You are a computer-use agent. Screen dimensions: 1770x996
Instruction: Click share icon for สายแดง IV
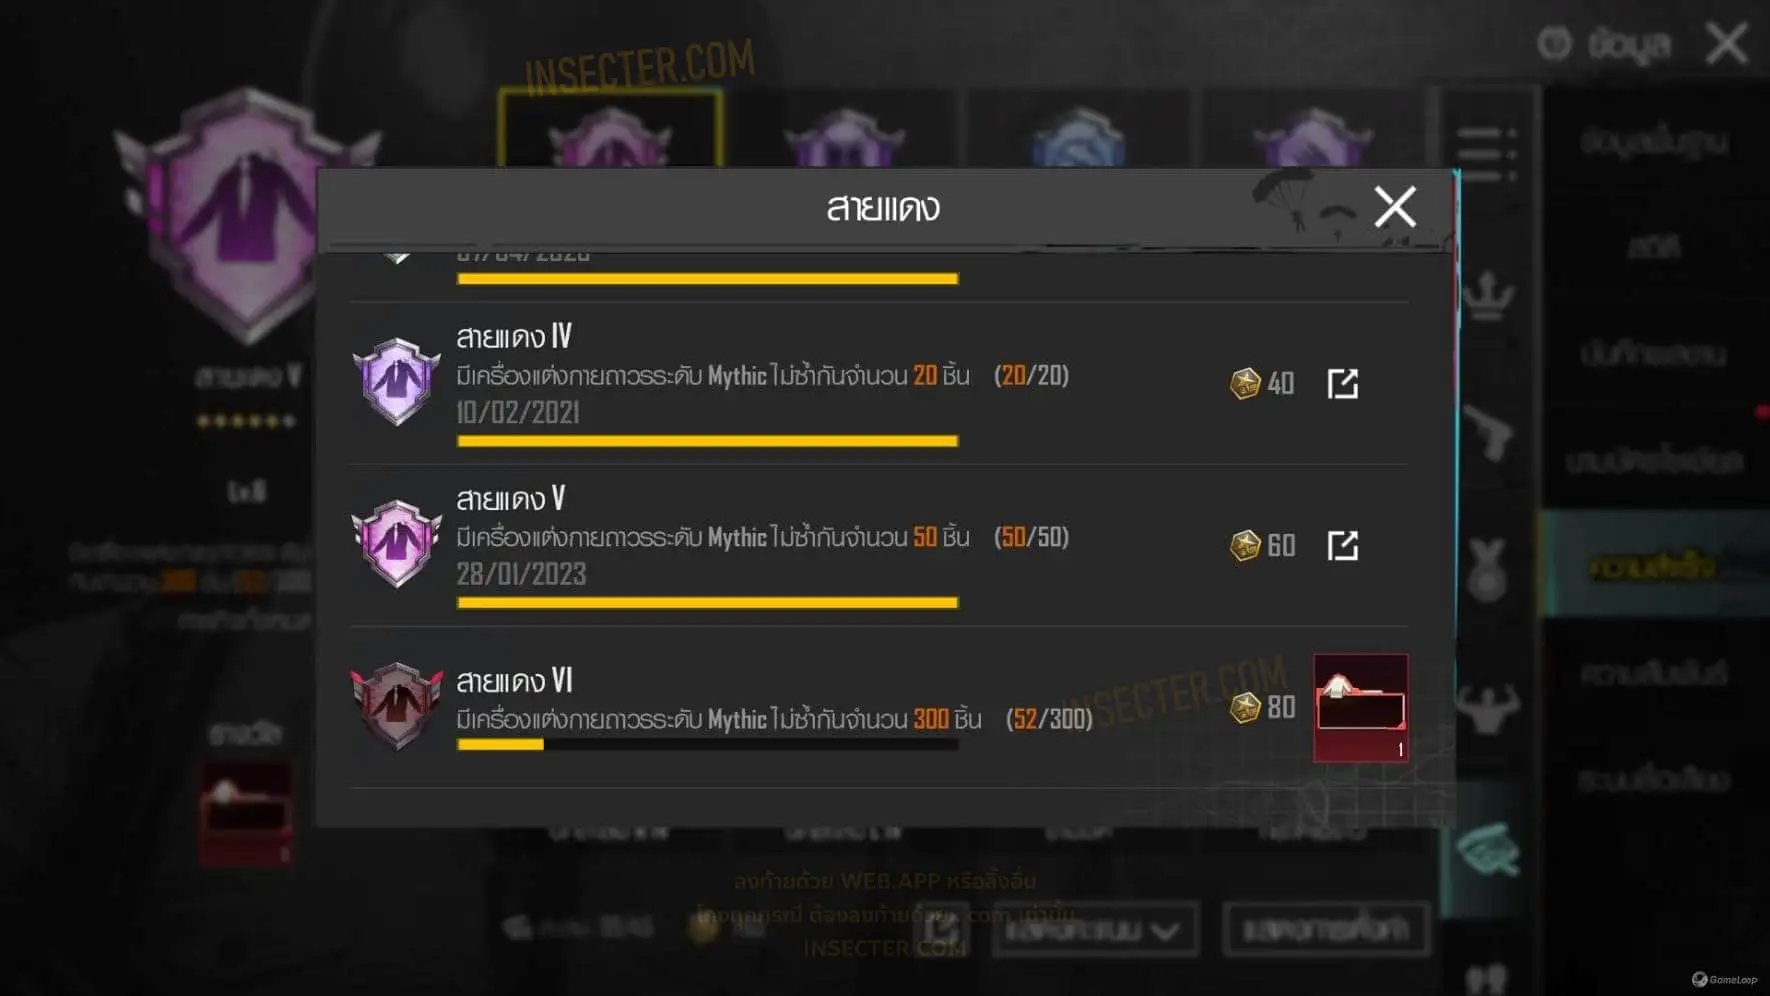1342,383
